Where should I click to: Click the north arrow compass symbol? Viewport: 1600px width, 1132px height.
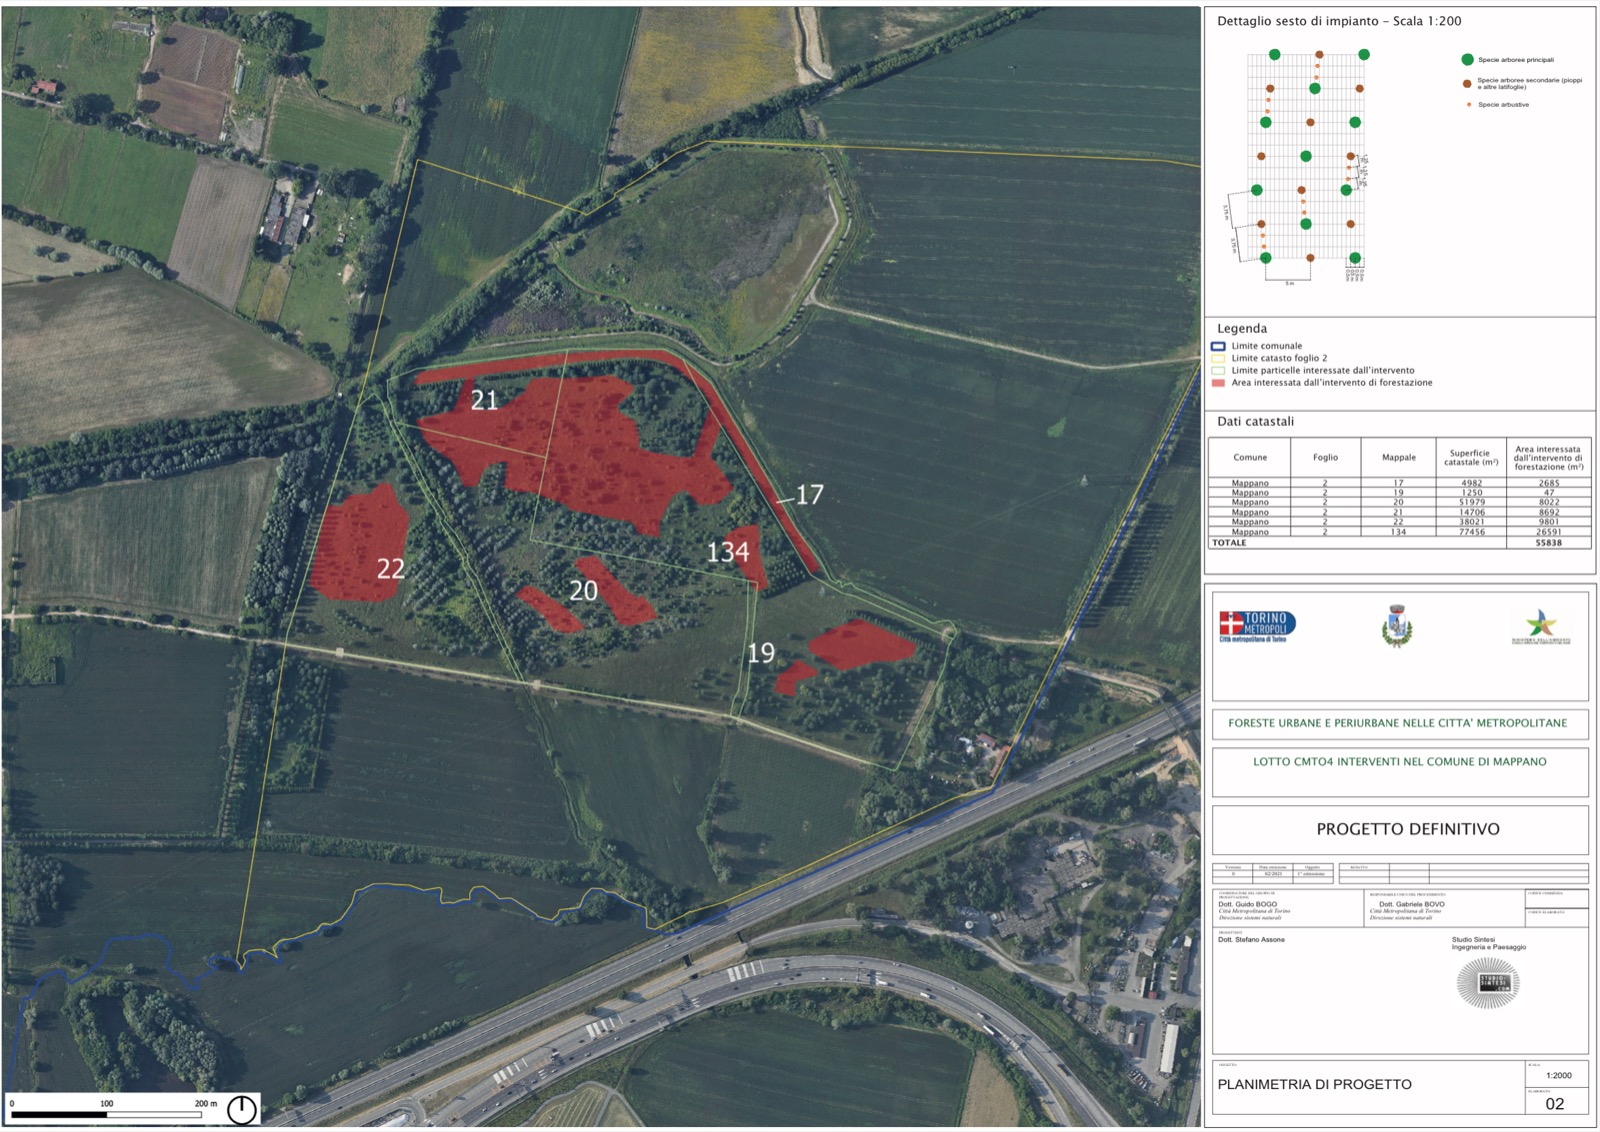tap(241, 1109)
